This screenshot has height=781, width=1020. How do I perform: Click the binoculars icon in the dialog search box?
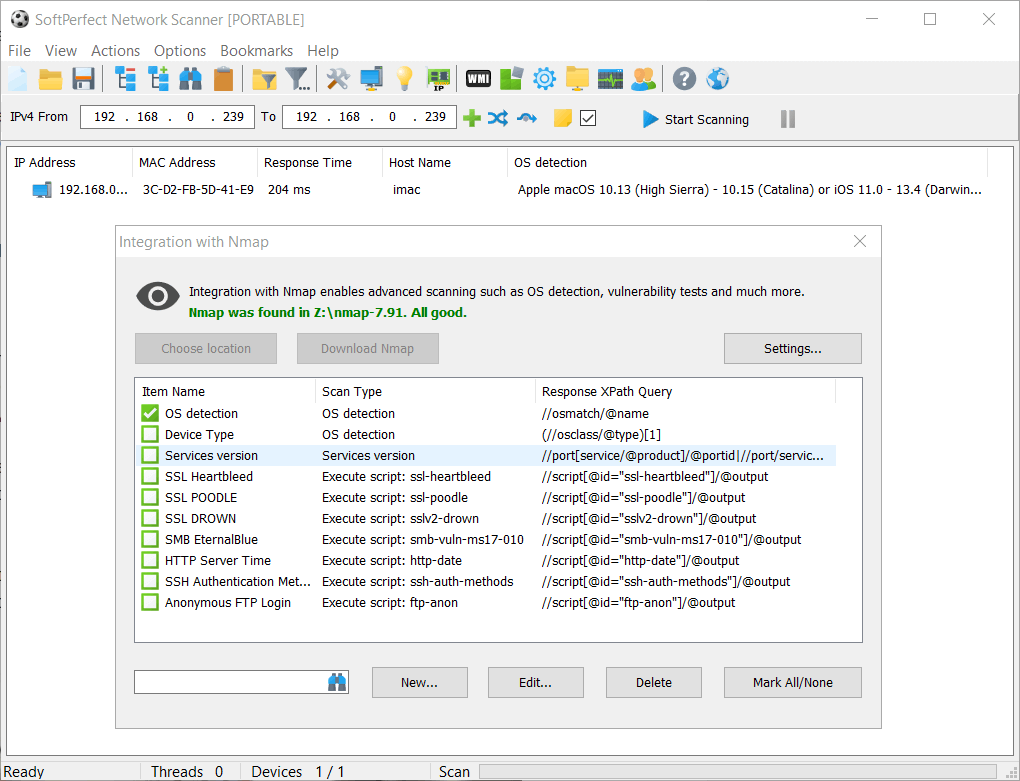tap(337, 682)
